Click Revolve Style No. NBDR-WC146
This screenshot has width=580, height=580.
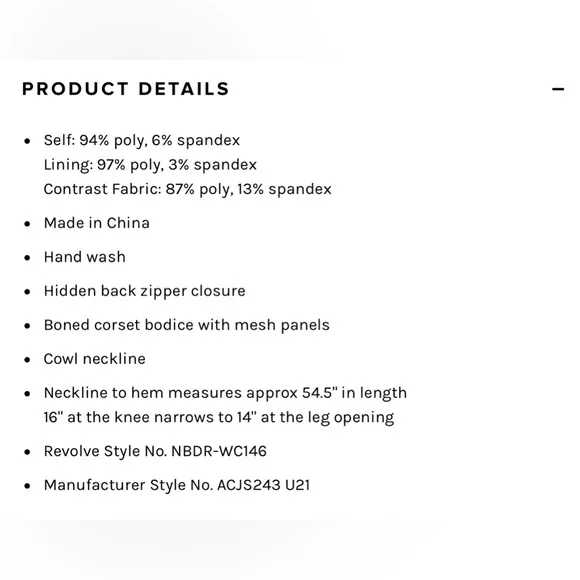155,451
